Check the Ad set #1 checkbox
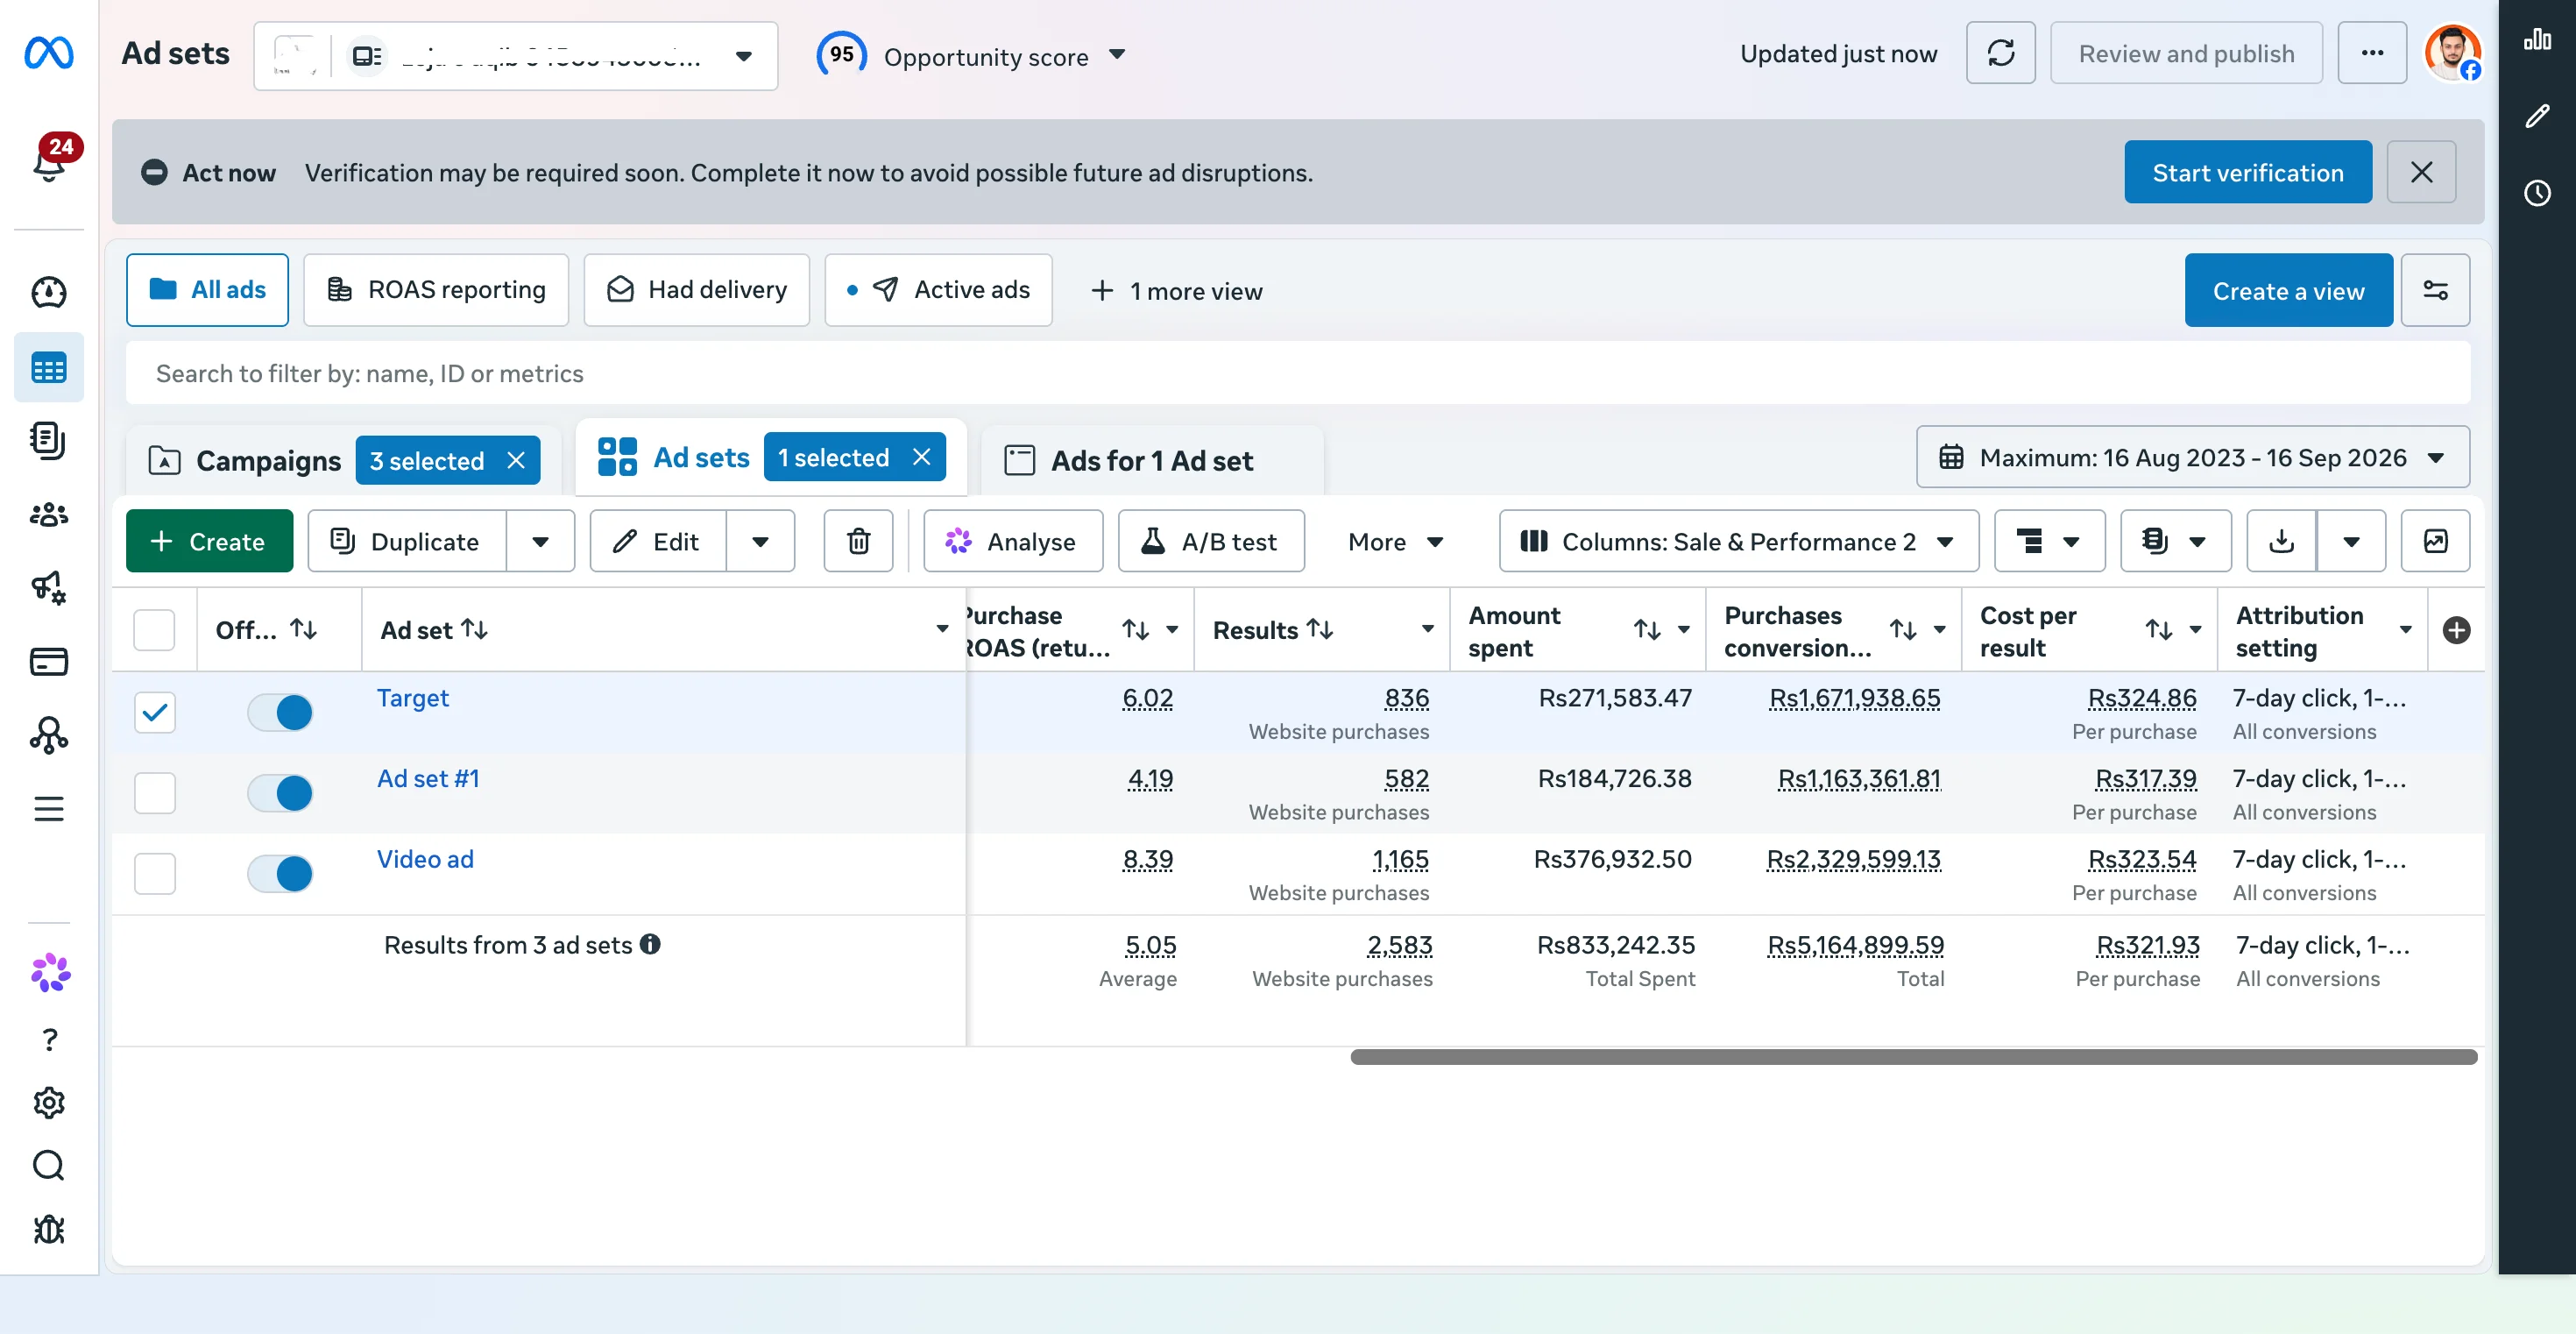Image resolution: width=2576 pixels, height=1334 pixels. click(x=155, y=793)
